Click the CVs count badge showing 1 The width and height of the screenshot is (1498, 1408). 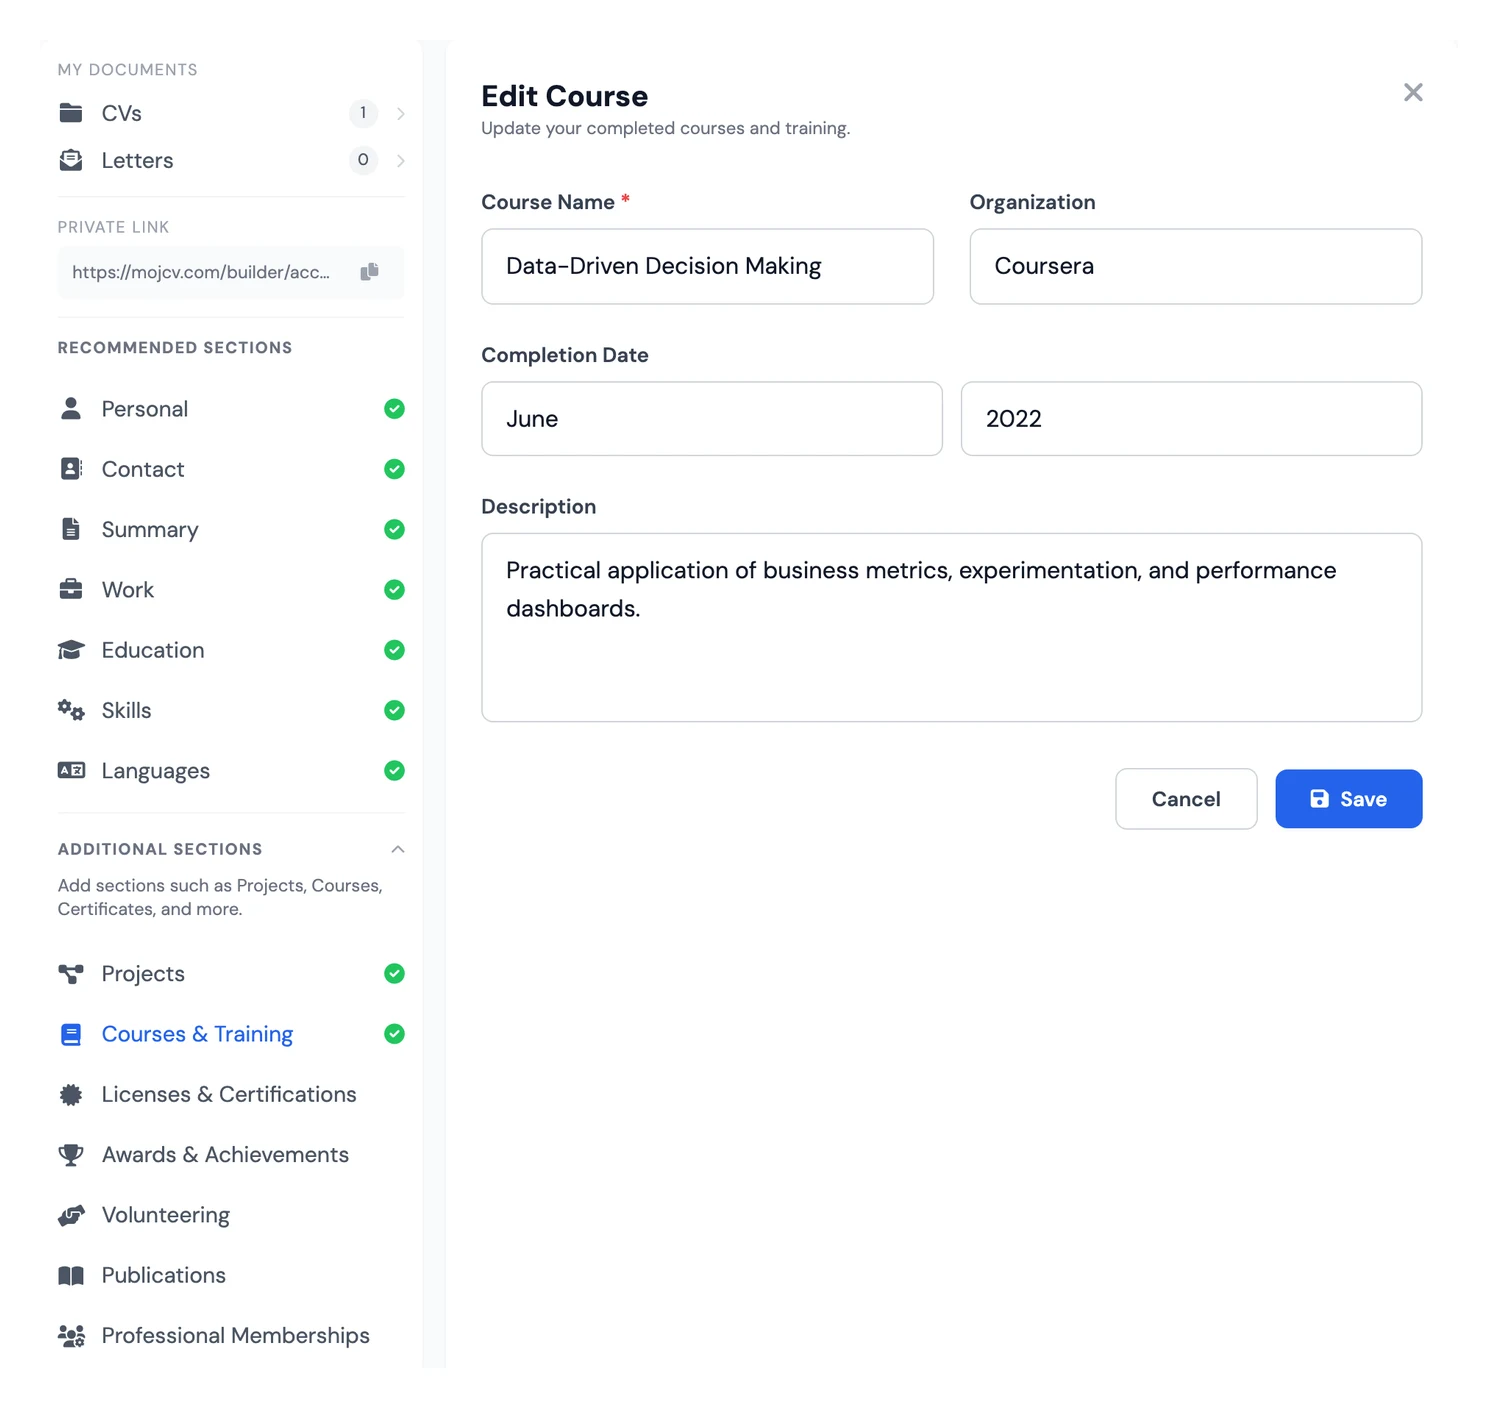[x=363, y=113]
